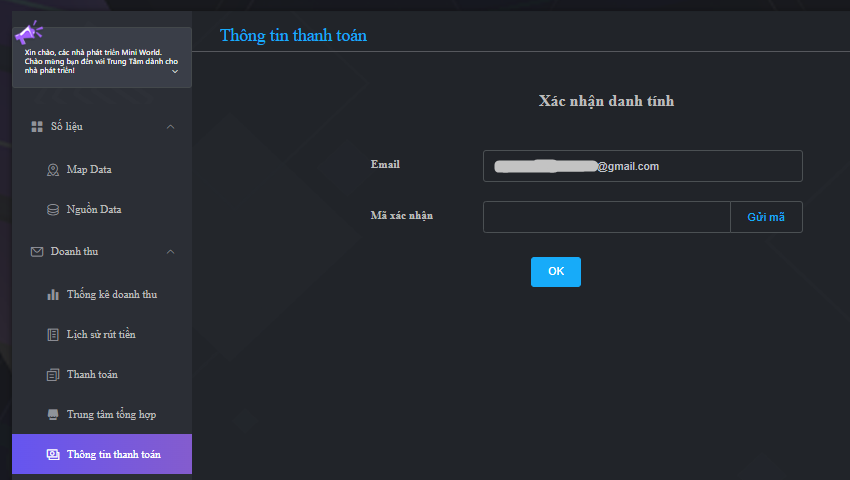The height and width of the screenshot is (480, 850).
Task: Click the Trung tâm tổng hợp icon
Action: tap(53, 414)
